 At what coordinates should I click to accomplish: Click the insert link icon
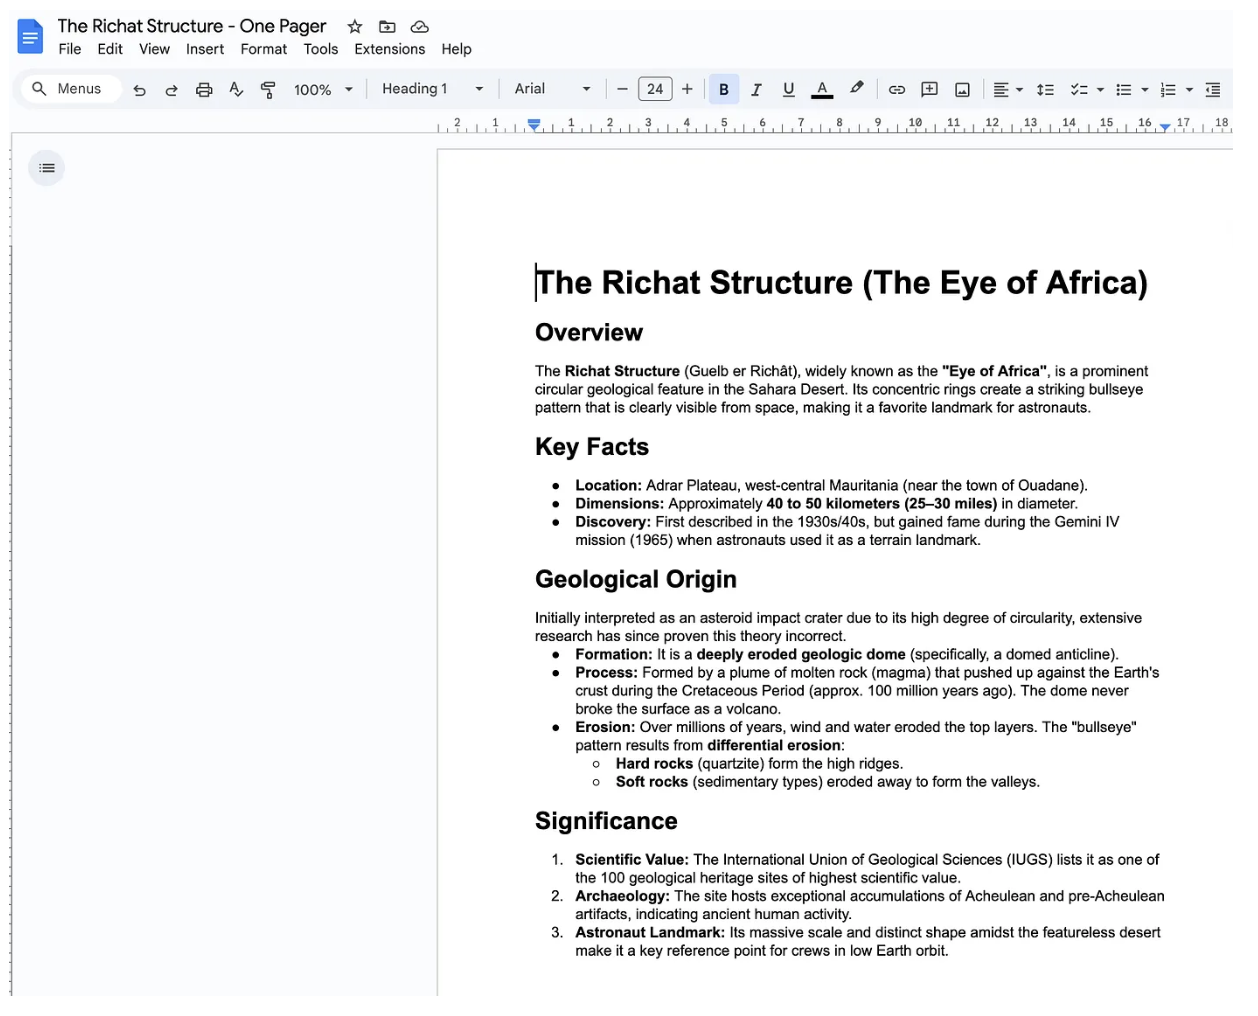[x=897, y=90]
